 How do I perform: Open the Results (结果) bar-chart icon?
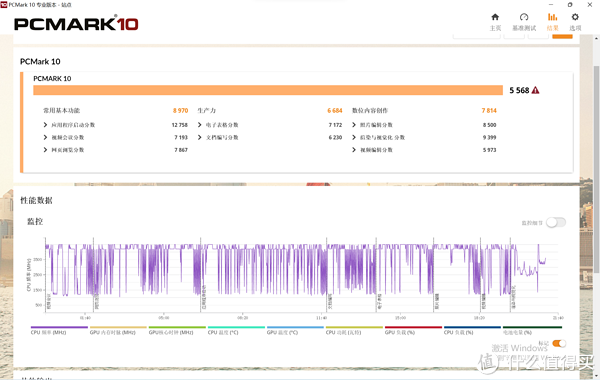click(552, 17)
